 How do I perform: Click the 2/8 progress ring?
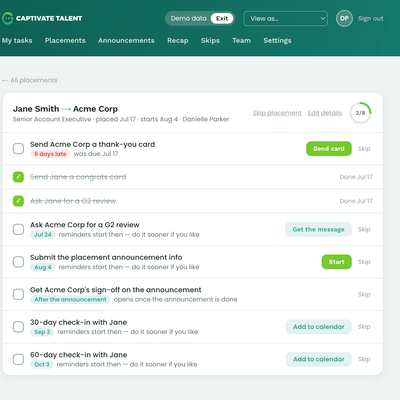tap(360, 113)
